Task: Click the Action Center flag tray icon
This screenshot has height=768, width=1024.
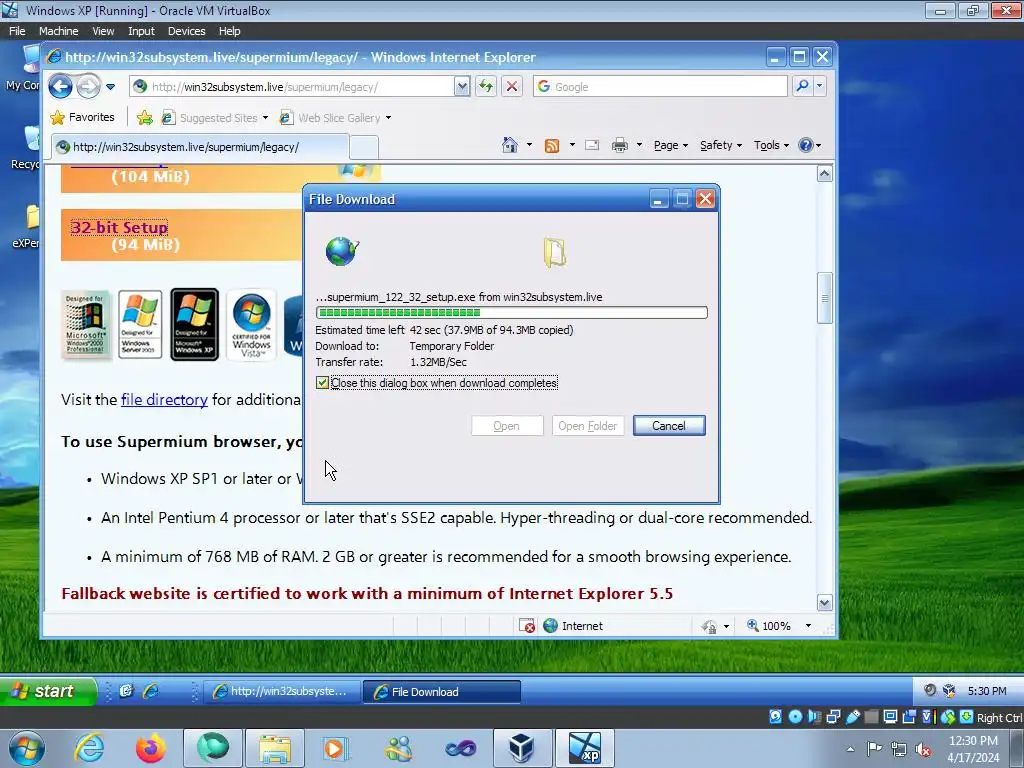Action: (874, 749)
